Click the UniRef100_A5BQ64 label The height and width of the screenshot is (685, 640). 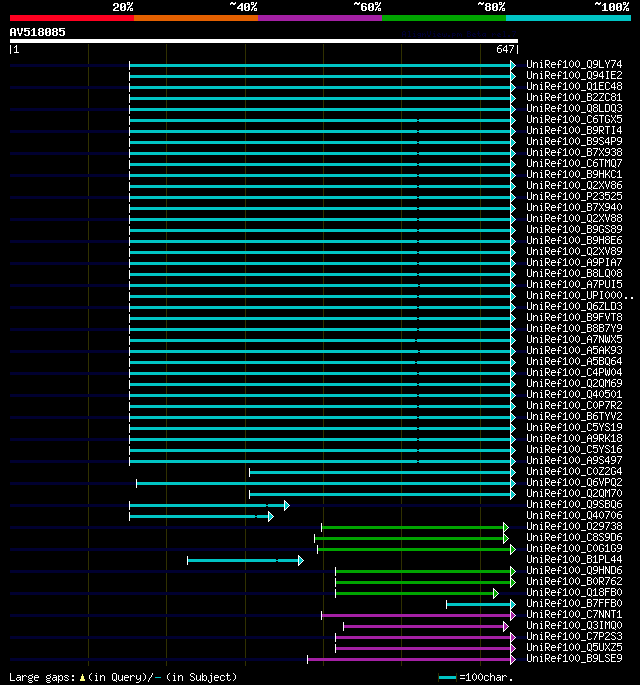click(x=574, y=361)
